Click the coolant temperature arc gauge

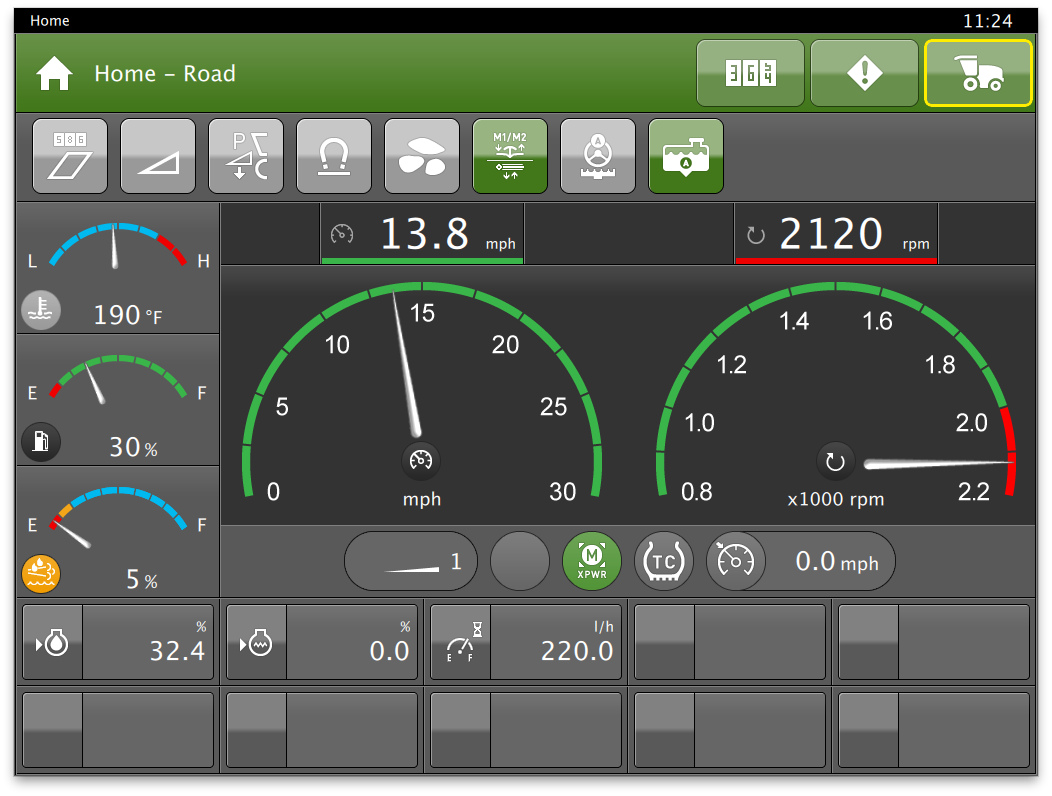tap(117, 246)
